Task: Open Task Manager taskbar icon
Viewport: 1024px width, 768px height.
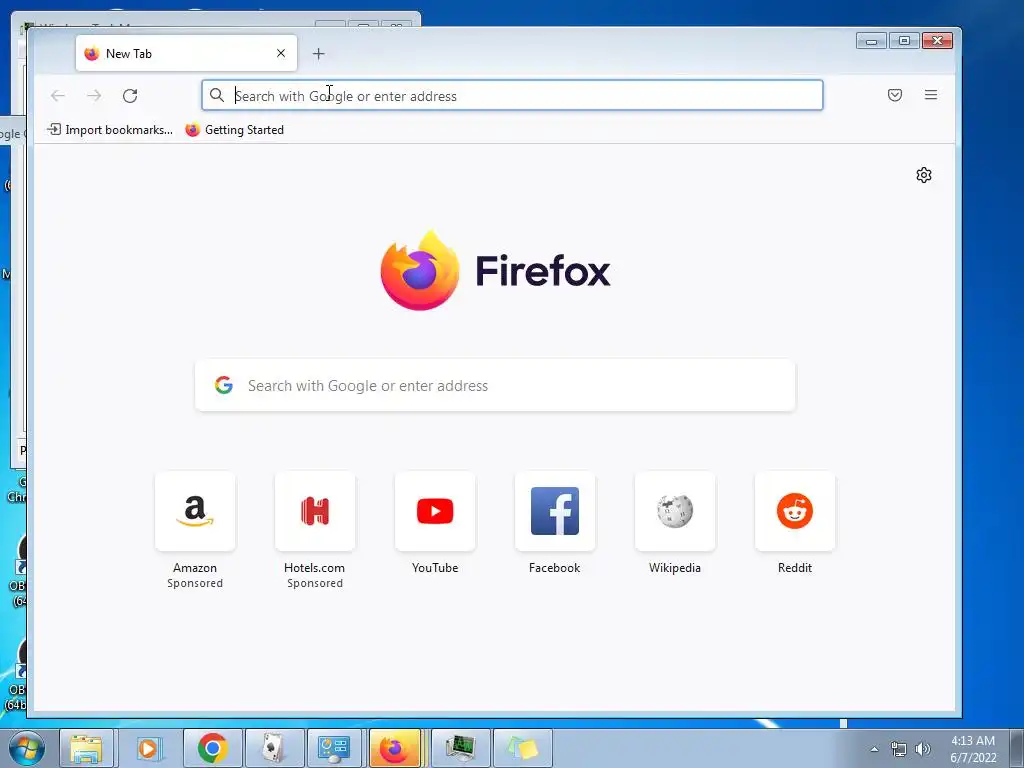Action: [460, 748]
